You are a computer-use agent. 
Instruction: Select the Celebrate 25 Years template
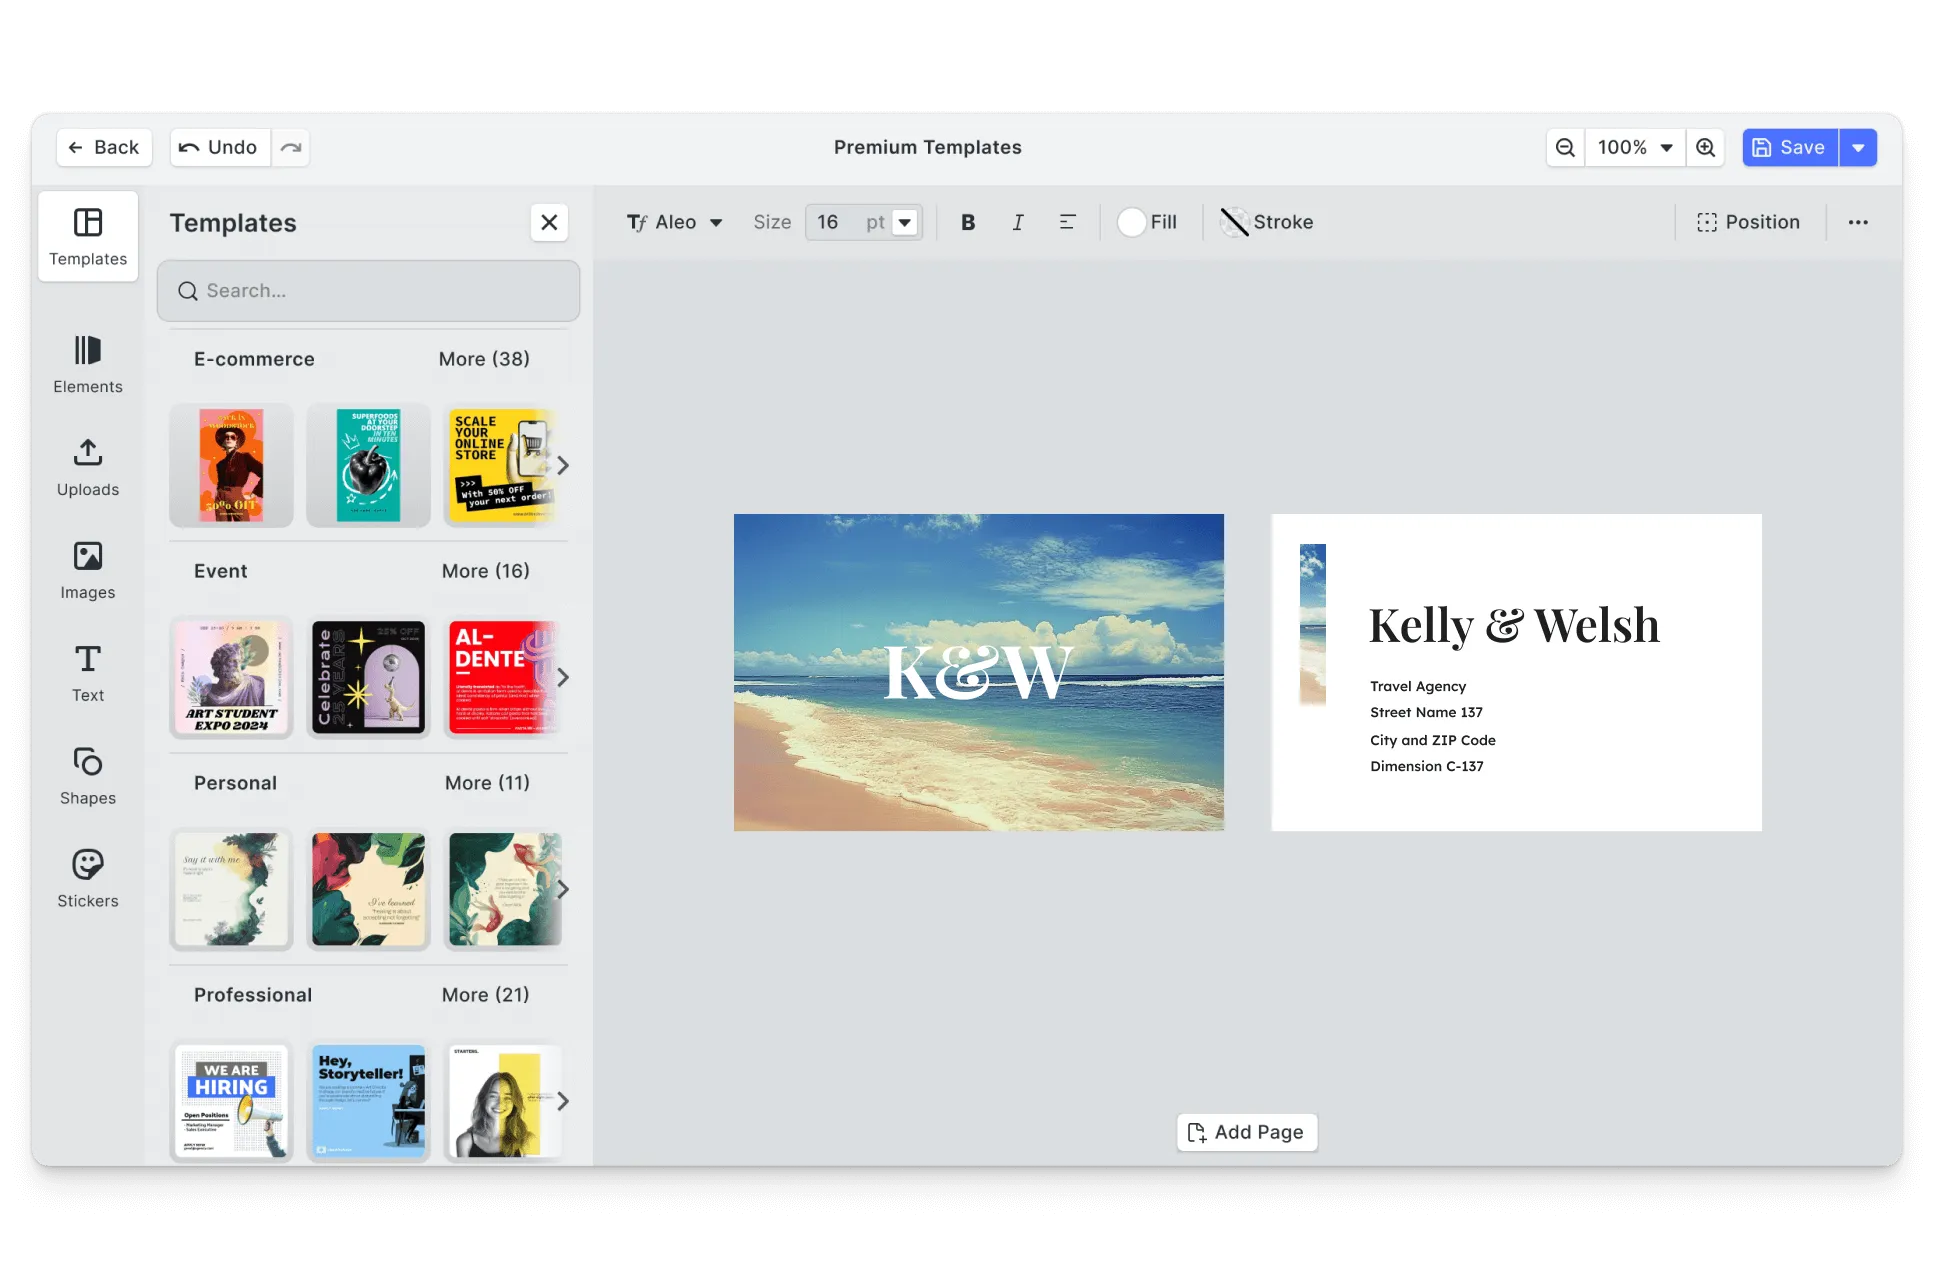click(x=368, y=678)
